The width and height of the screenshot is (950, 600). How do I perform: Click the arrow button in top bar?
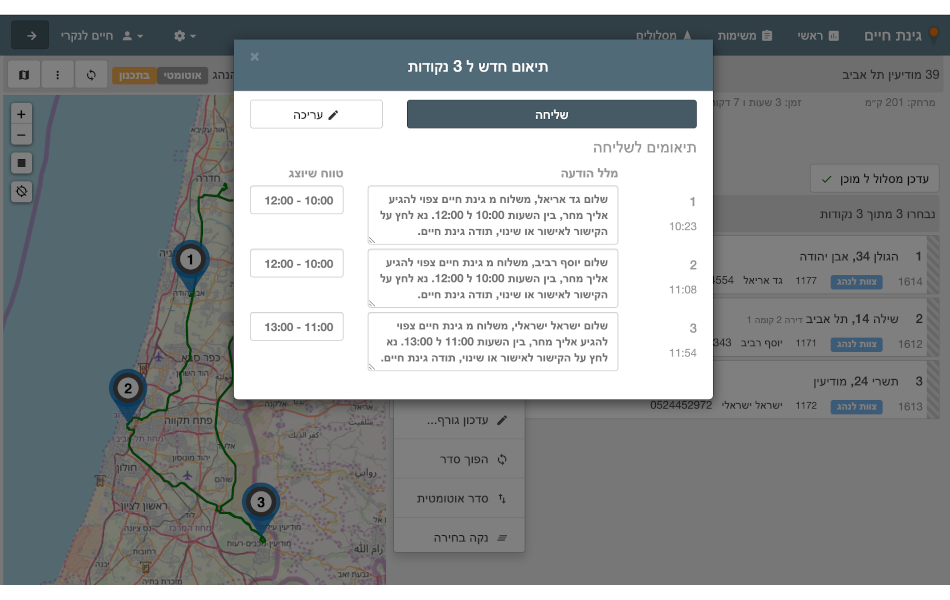pos(31,36)
